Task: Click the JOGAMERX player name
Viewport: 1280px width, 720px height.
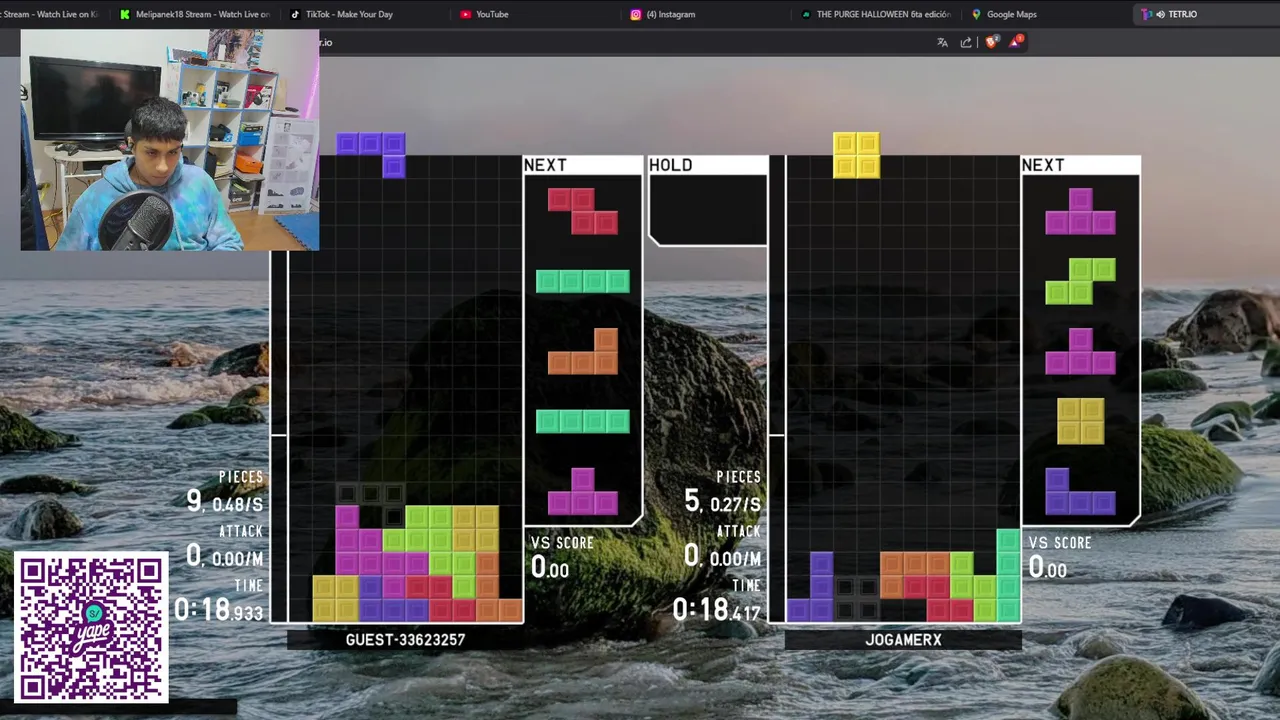Action: click(903, 640)
